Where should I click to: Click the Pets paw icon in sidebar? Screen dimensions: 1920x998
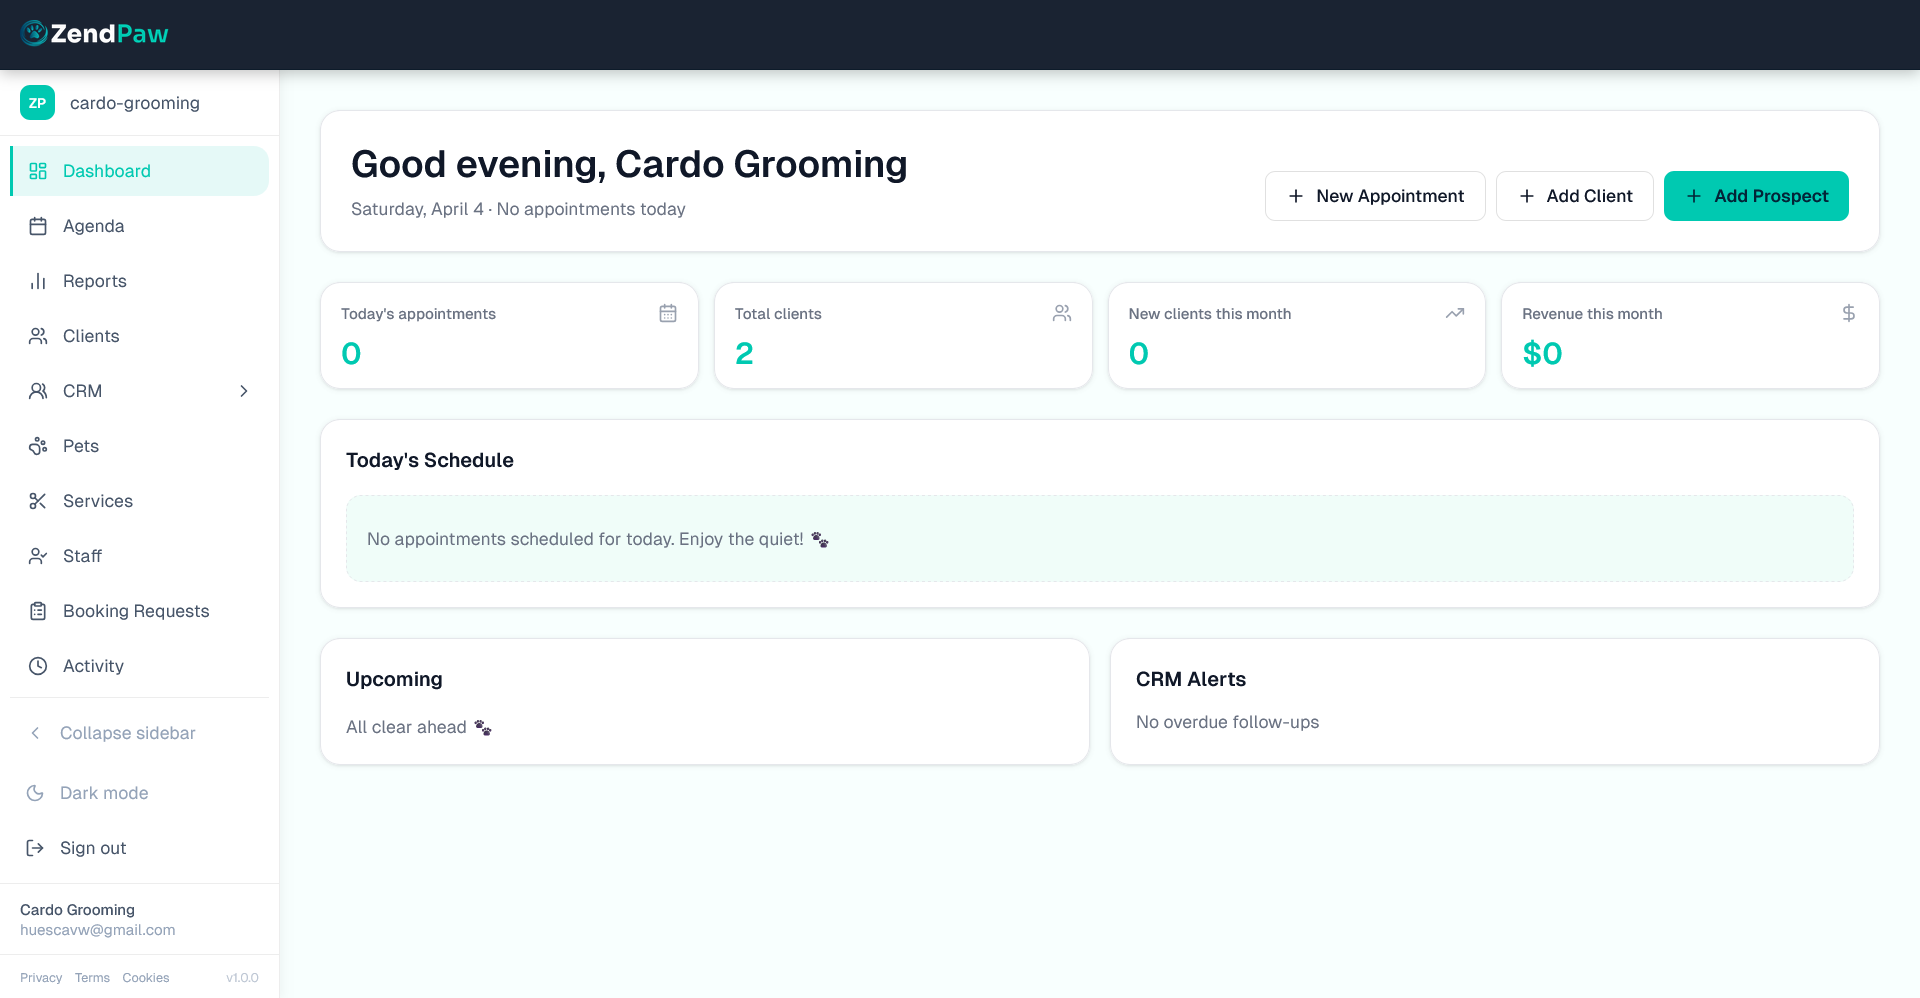(x=38, y=446)
